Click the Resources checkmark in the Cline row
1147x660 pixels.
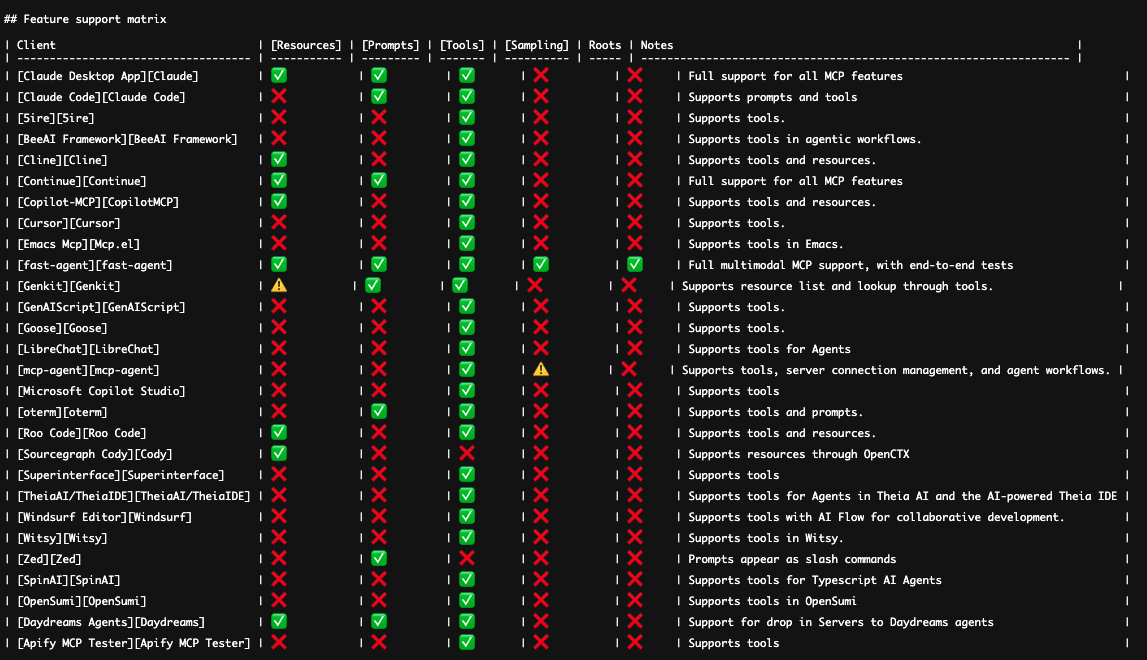[x=279, y=159]
